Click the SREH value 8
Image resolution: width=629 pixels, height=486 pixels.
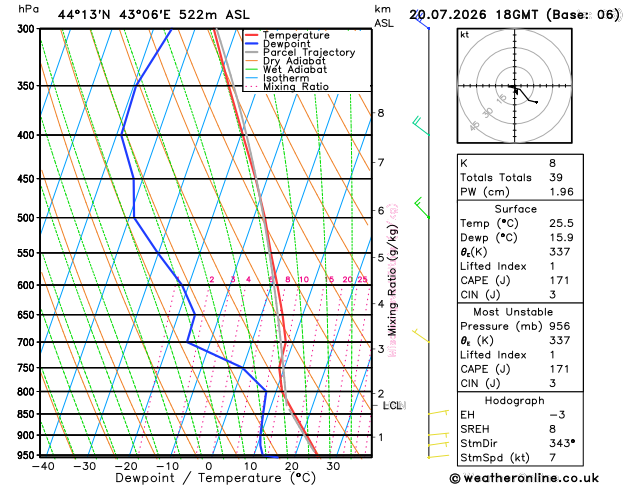pyautogui.click(x=552, y=429)
